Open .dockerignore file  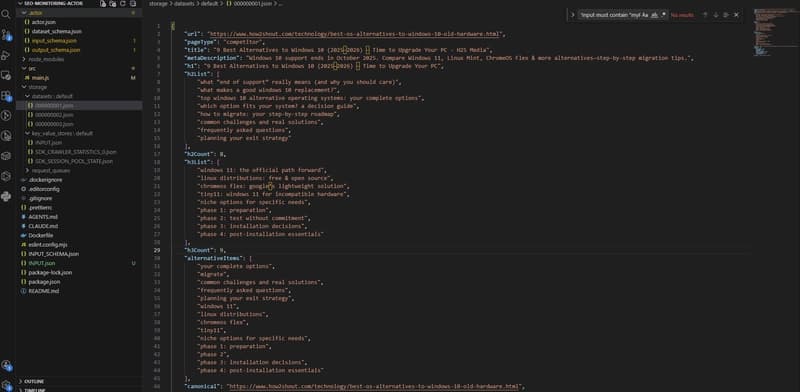[x=79, y=180]
